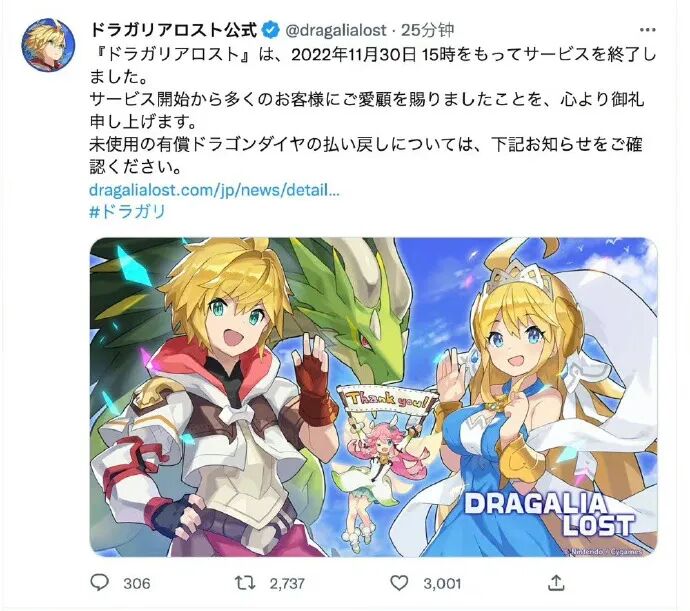Open the ドラガリアロスト公式 profile avatar
The image size is (690, 611).
[48, 45]
